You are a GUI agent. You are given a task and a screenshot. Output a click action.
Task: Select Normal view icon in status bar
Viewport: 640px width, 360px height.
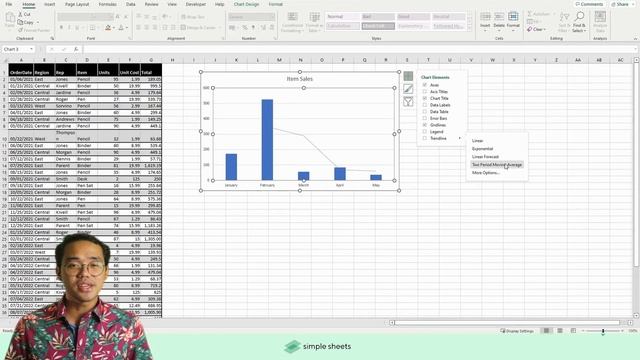546,331
